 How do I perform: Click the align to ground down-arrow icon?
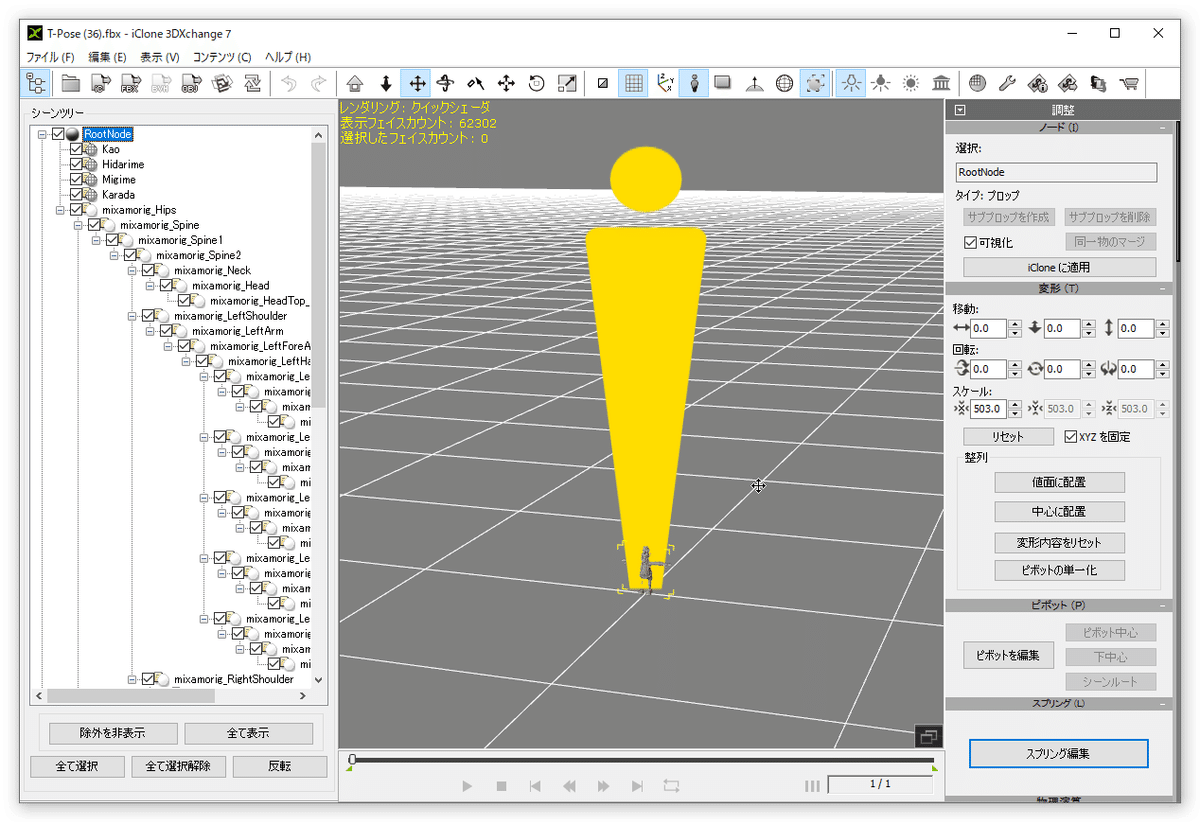pos(385,84)
